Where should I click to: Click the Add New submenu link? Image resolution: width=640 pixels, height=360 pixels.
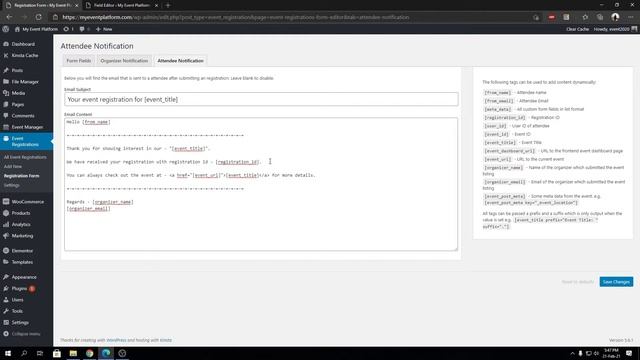pyautogui.click(x=13, y=167)
